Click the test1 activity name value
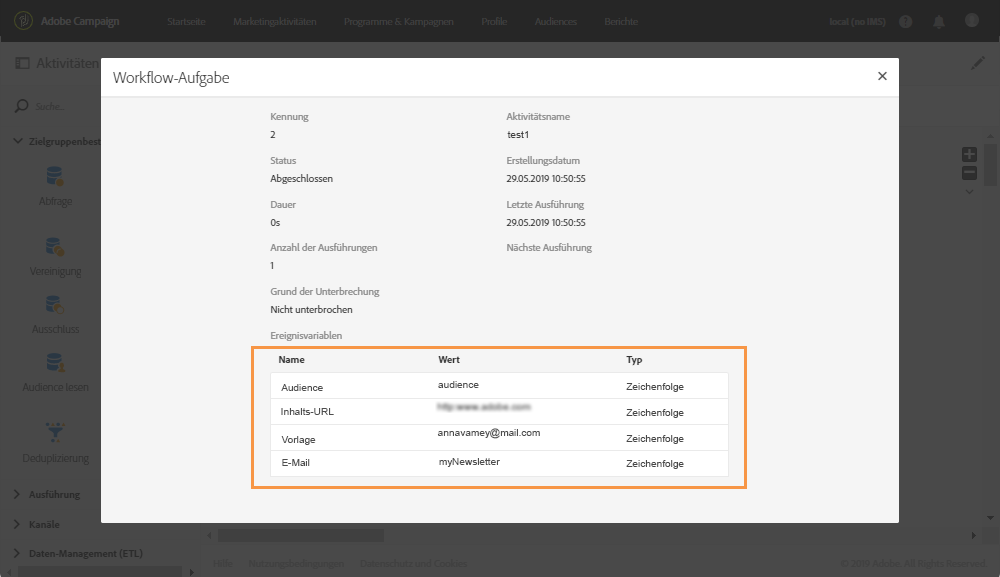 coord(518,135)
